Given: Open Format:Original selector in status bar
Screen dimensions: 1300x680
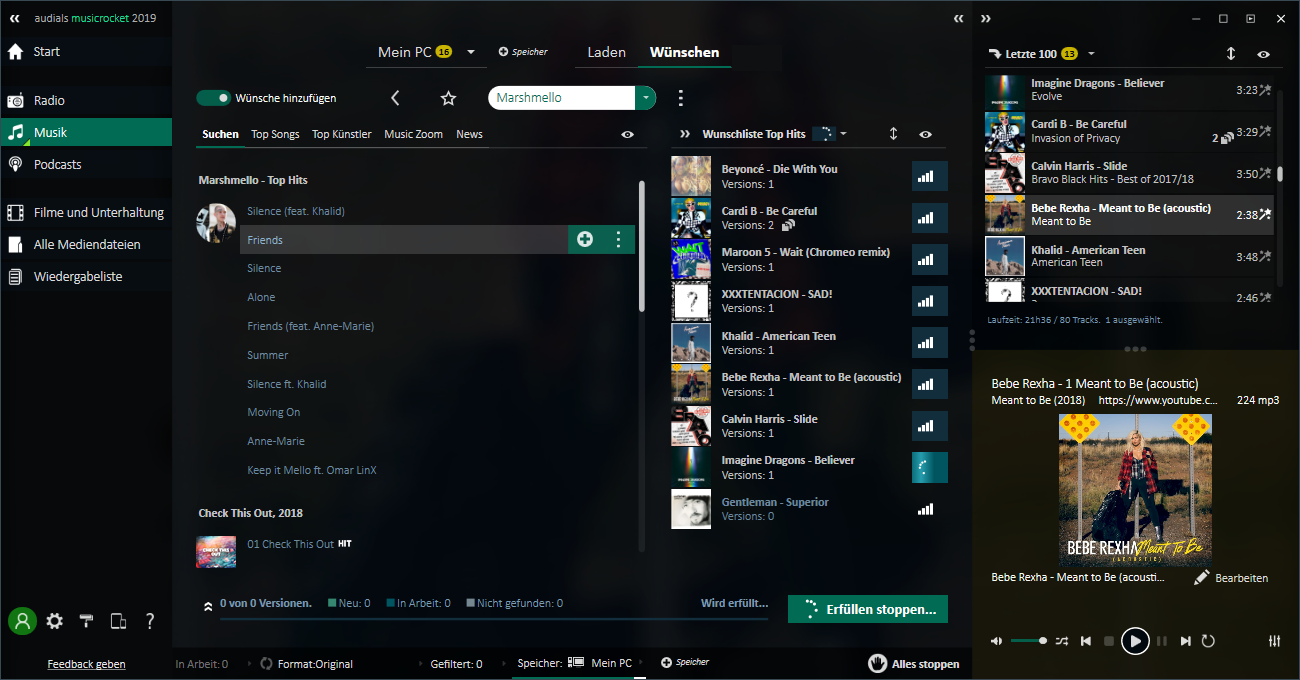Looking at the screenshot, I should pos(306,663).
